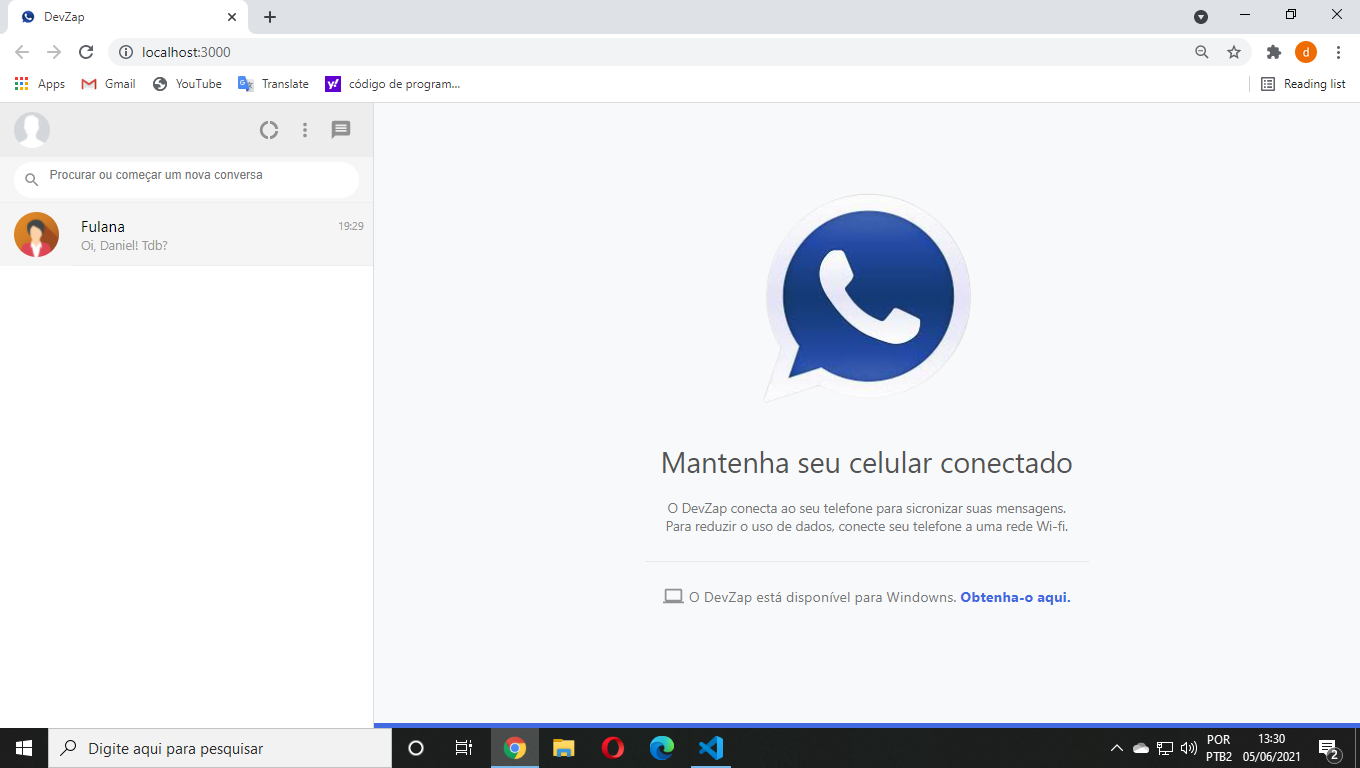
Task: Open the tab search dropdown arrow
Action: coord(1201,17)
